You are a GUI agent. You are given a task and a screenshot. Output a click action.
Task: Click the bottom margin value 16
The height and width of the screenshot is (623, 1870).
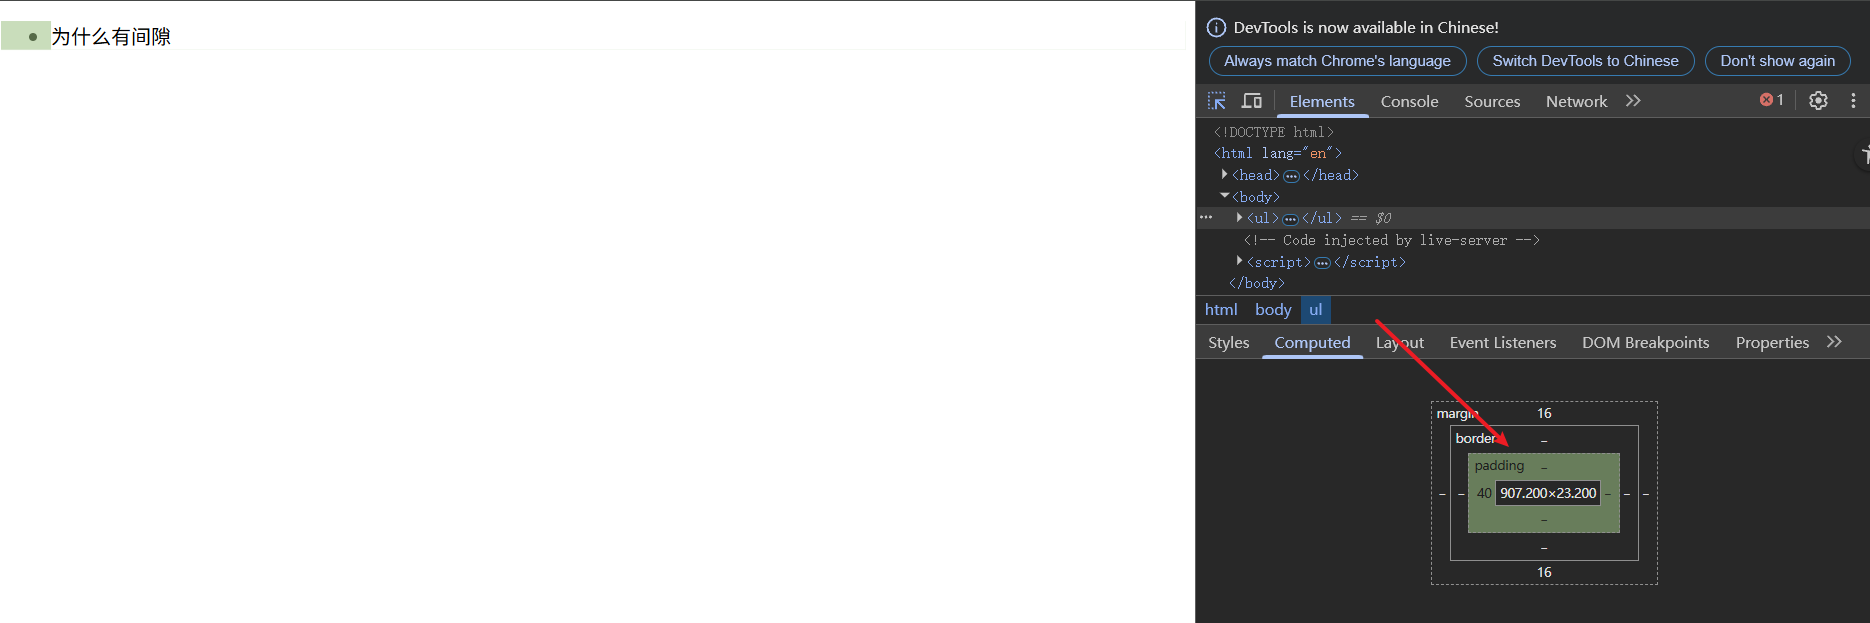click(1544, 572)
